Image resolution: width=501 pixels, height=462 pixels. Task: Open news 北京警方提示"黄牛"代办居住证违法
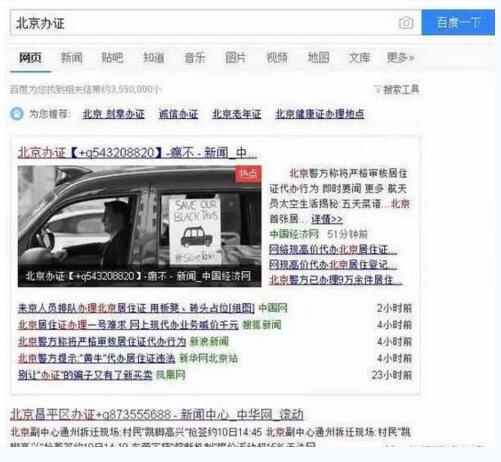pyautogui.click(x=96, y=358)
